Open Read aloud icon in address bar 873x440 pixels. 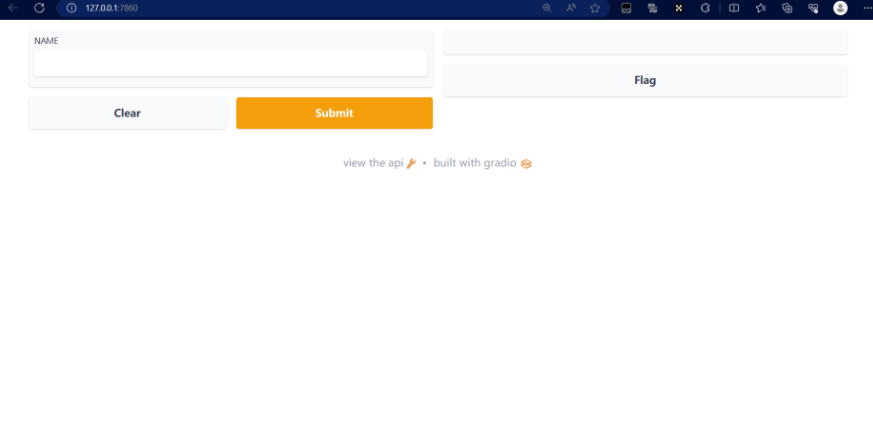click(x=571, y=8)
